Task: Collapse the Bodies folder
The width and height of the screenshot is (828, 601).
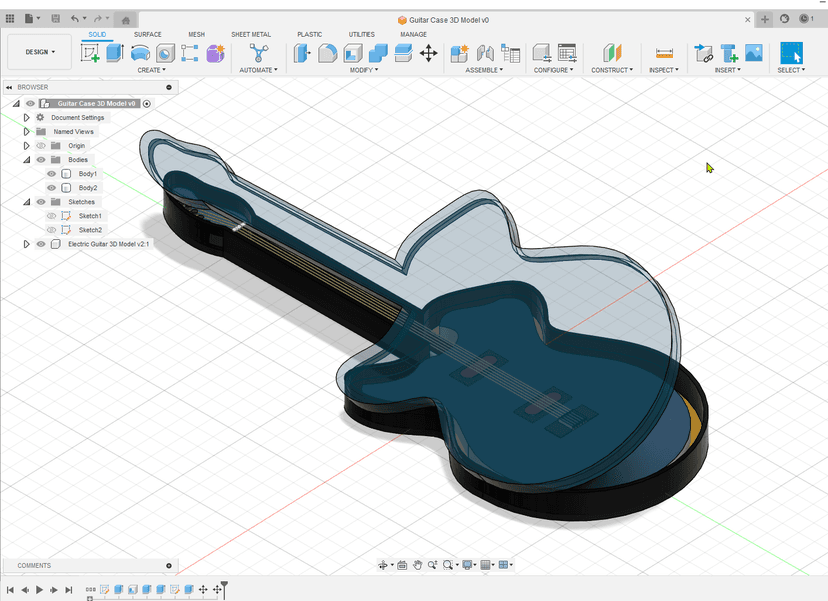Action: [x=27, y=160]
